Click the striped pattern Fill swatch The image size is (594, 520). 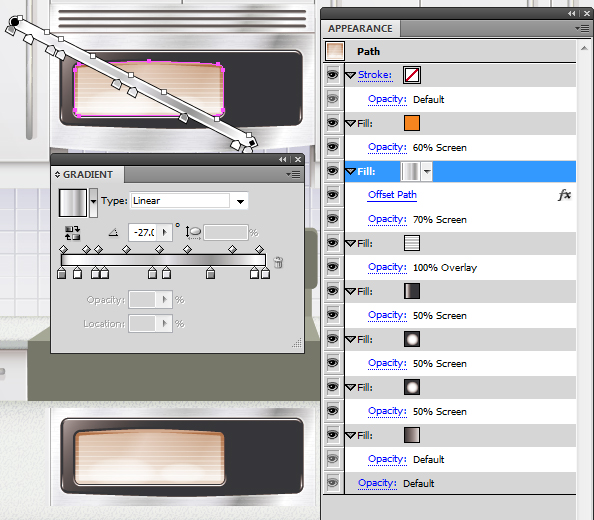click(412, 243)
